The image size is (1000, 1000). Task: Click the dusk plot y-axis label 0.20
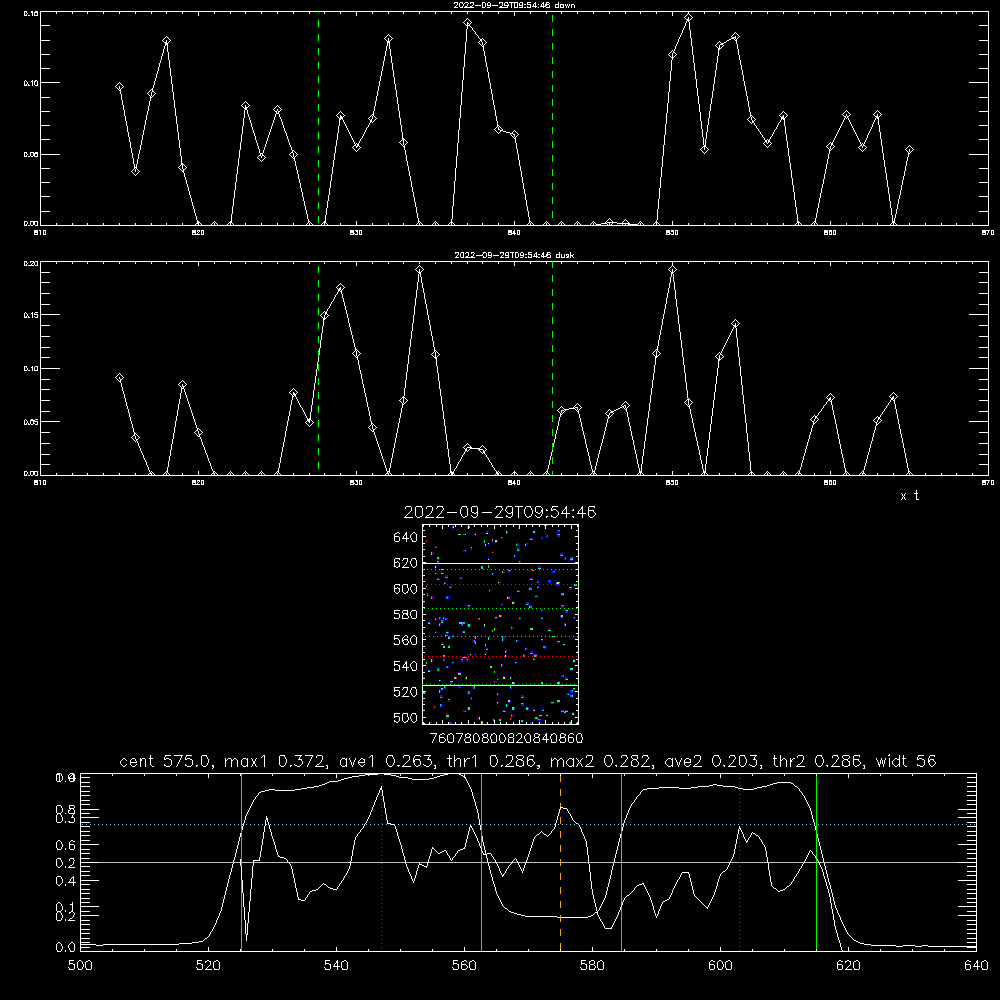click(31, 263)
